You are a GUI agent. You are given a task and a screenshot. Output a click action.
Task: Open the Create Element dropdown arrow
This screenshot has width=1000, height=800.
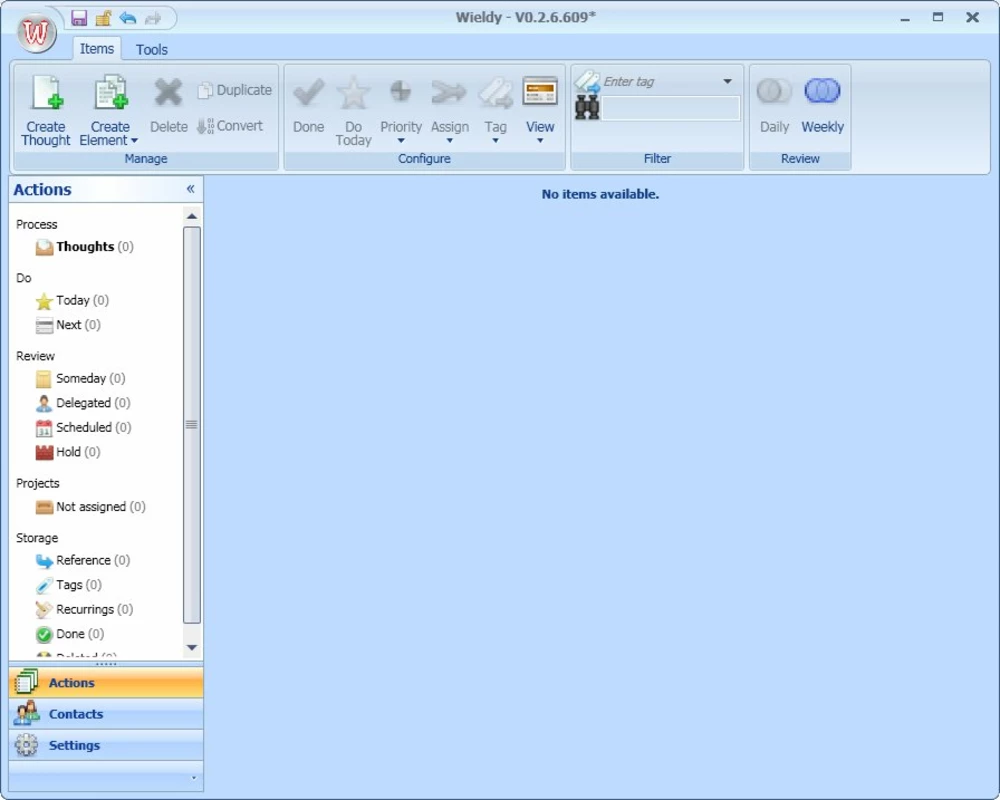(134, 140)
